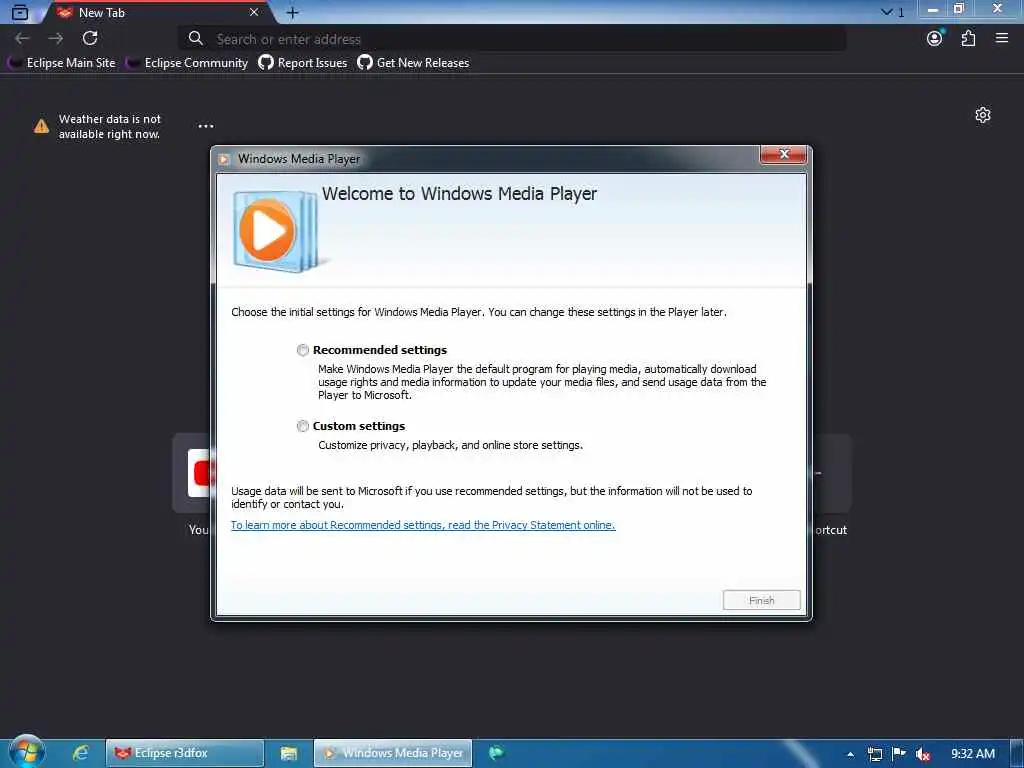Image resolution: width=1024 pixels, height=768 pixels.
Task: Open a new tab with the plus icon
Action: 293,12
